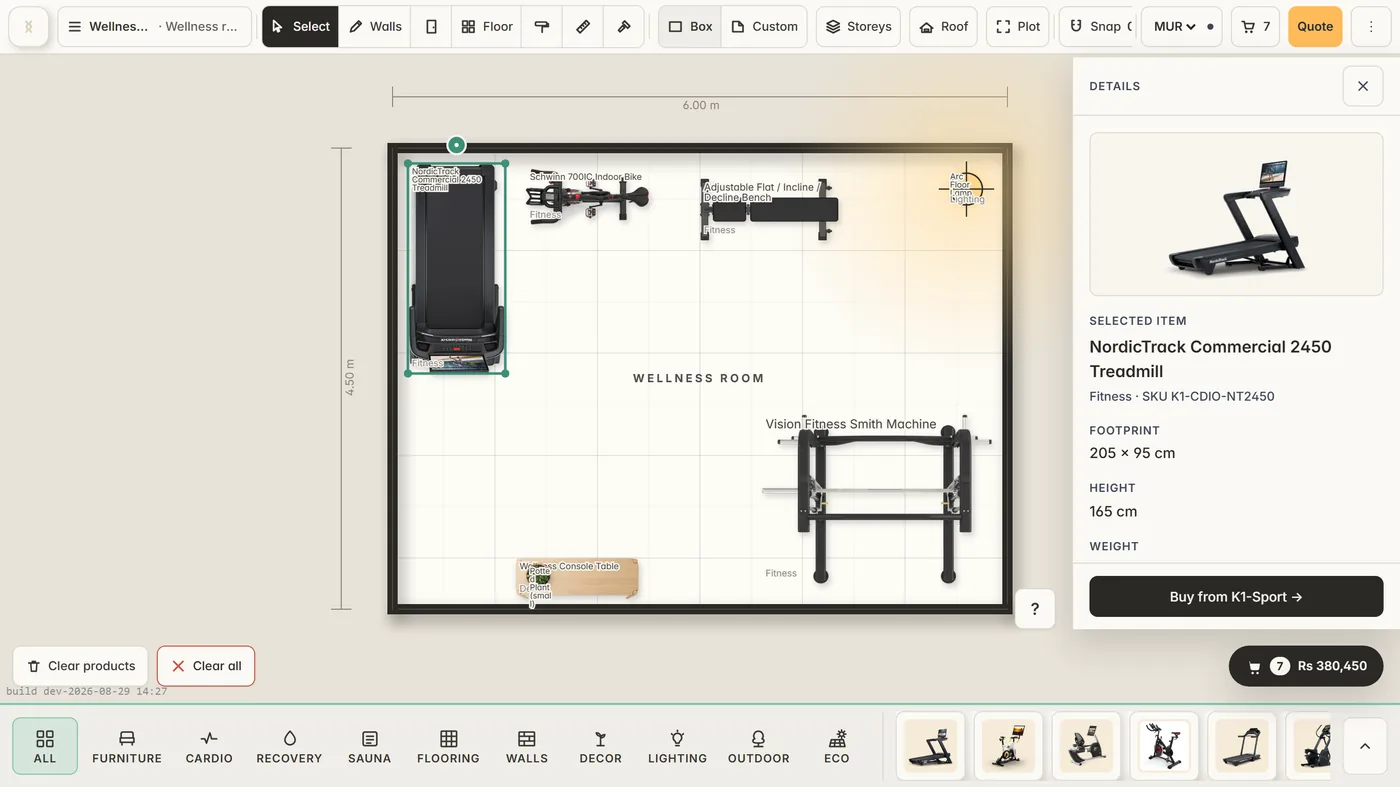The width and height of the screenshot is (1400, 787).
Task: Pick the partially visible elliptical thumbnail
Action: (x=1309, y=745)
